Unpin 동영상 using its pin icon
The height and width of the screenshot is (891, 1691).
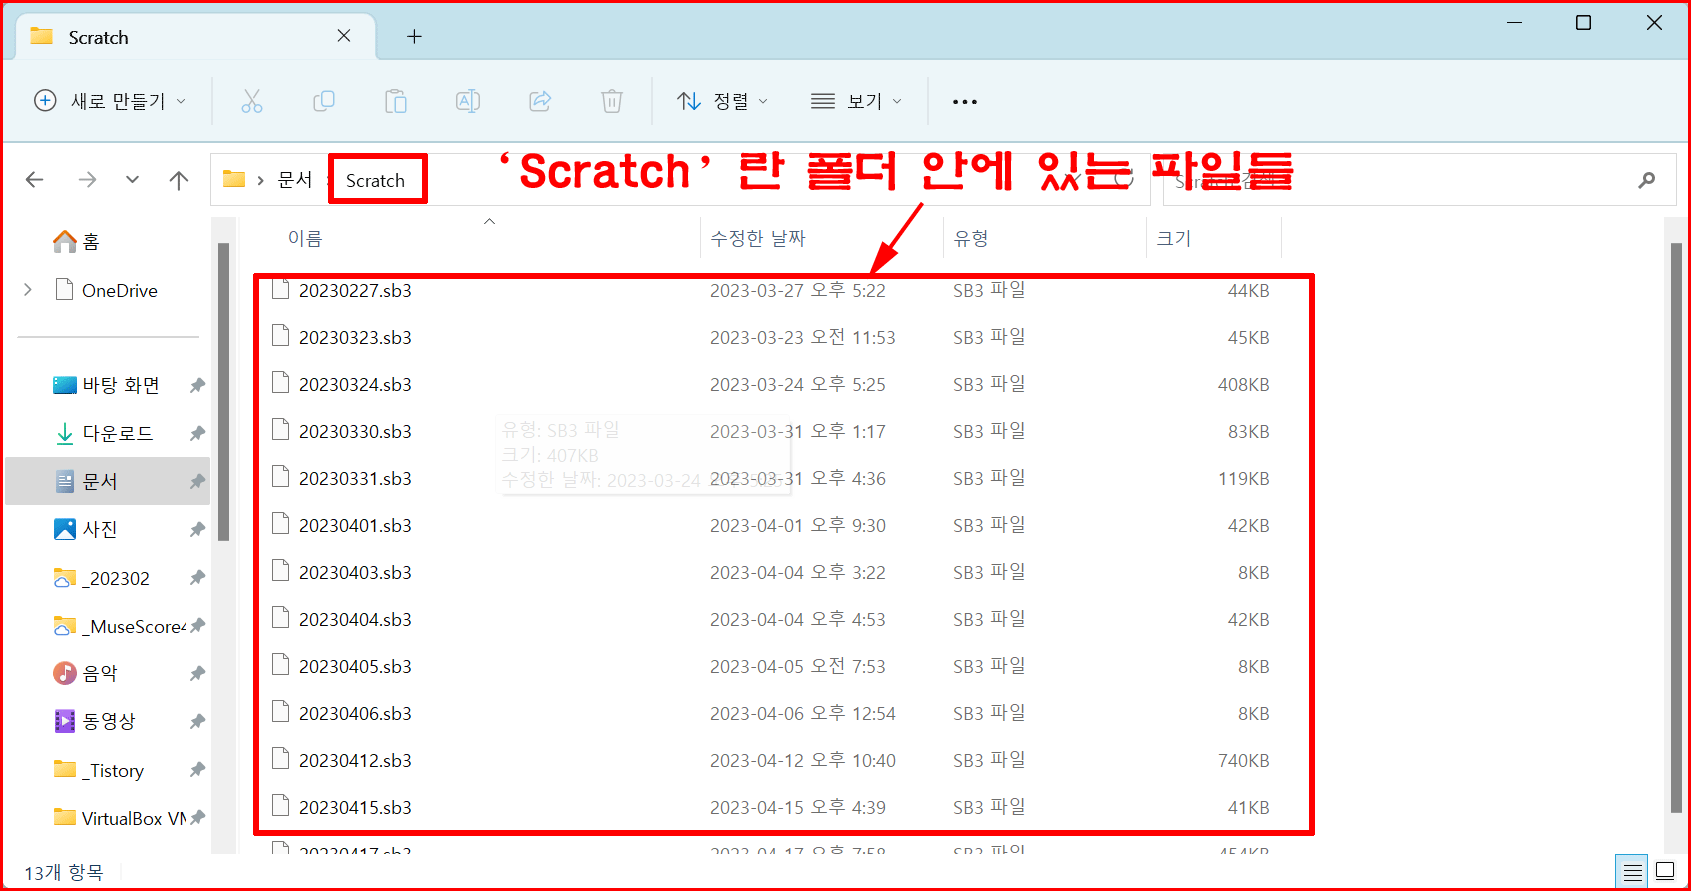click(x=197, y=721)
